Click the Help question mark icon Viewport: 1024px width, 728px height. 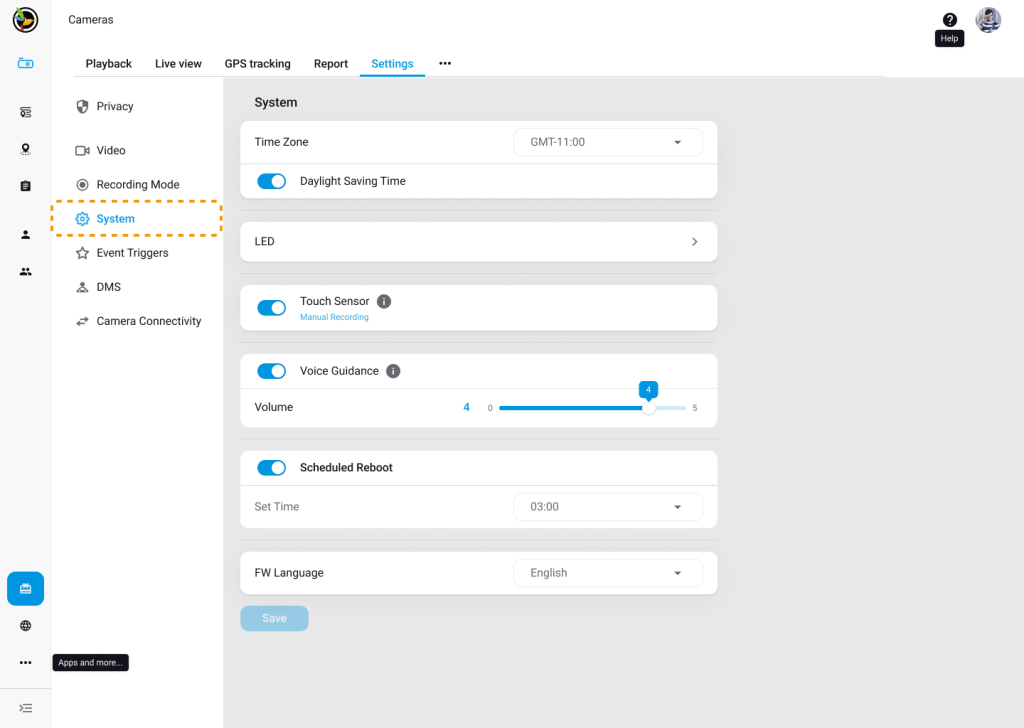coord(949,19)
